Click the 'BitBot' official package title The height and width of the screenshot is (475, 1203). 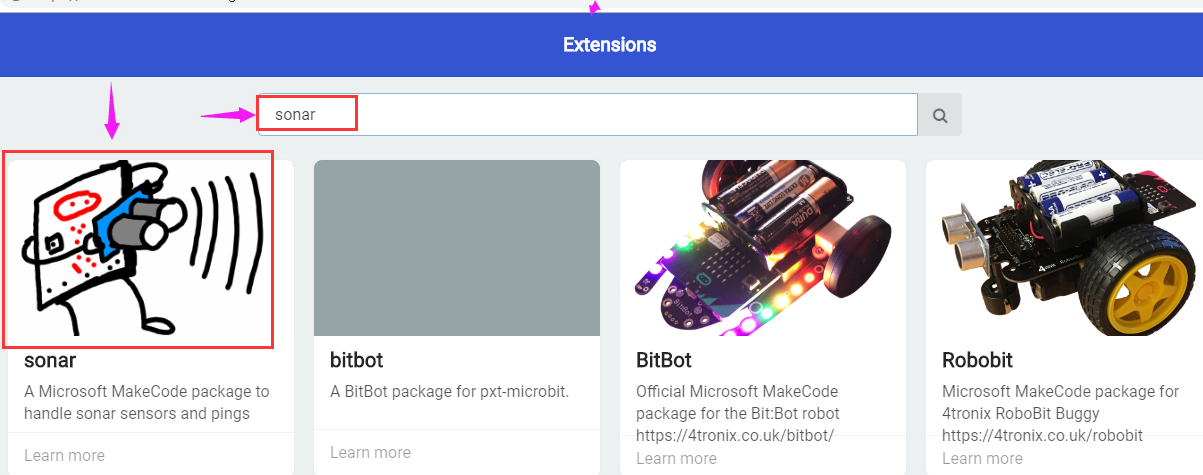(x=664, y=360)
